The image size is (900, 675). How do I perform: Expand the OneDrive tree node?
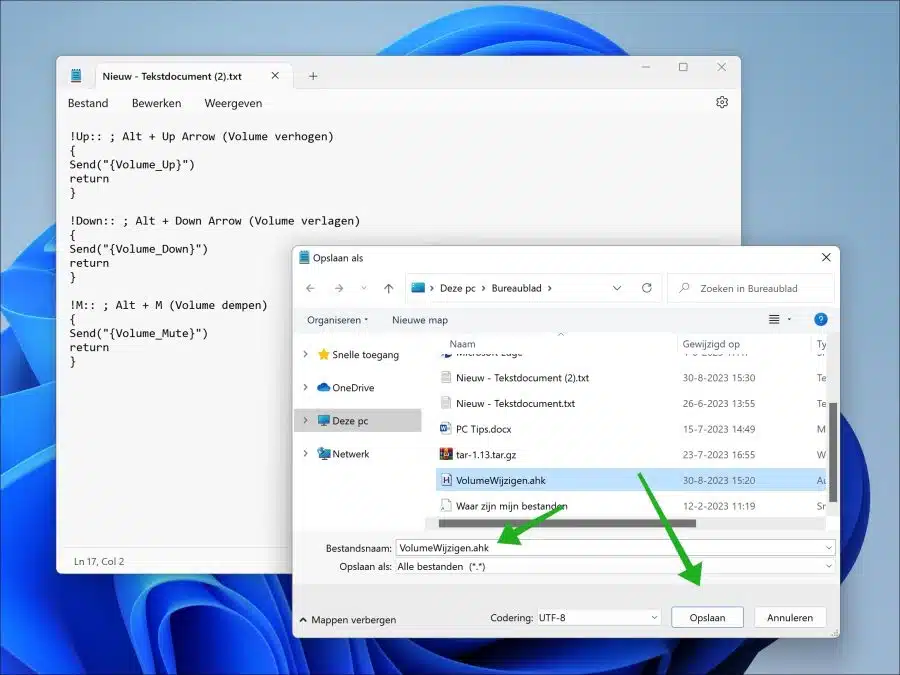[305, 387]
